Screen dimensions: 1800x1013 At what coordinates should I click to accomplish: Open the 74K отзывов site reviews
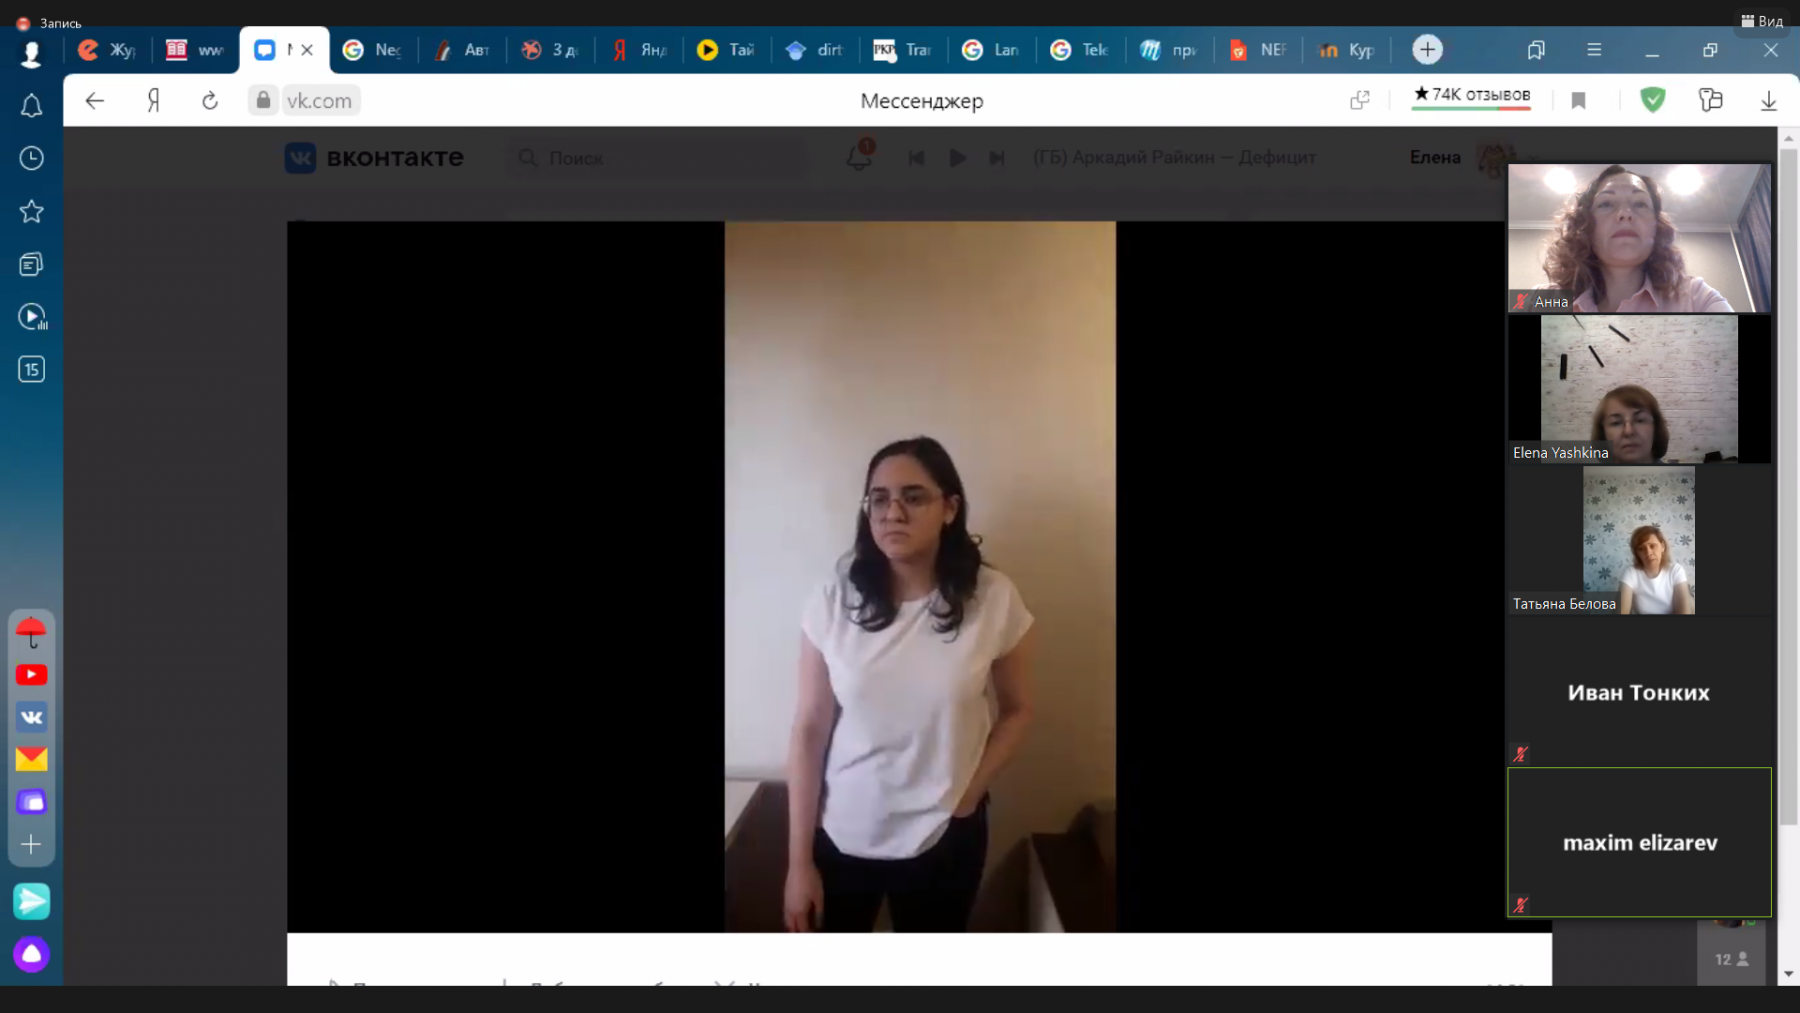[x=1471, y=95]
